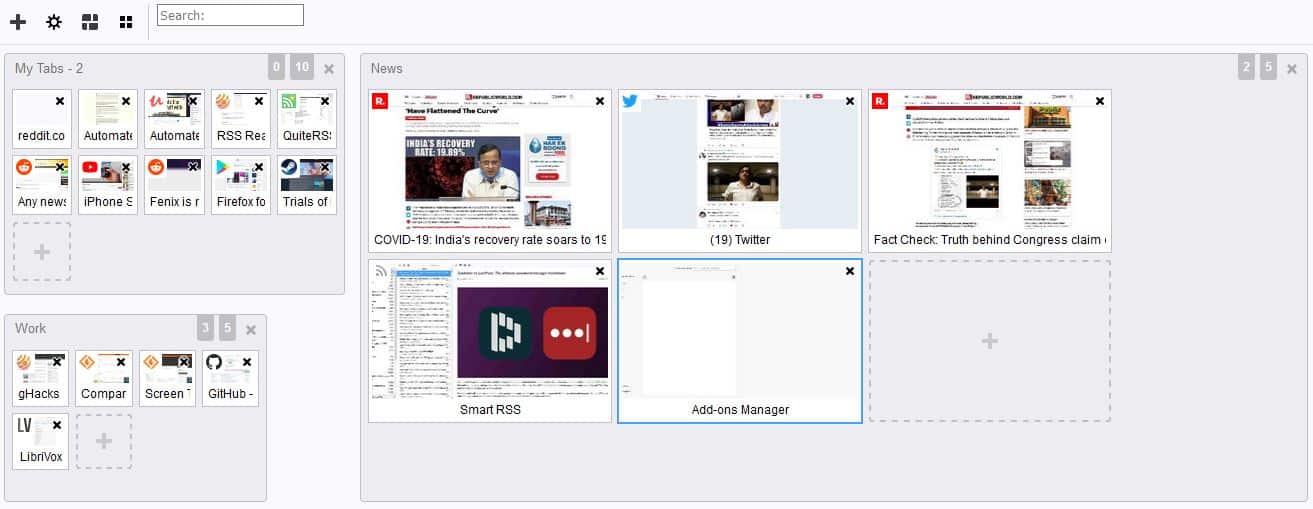The height and width of the screenshot is (509, 1313).
Task: Open the Automate tab with red U favicon
Action: click(x=174, y=118)
